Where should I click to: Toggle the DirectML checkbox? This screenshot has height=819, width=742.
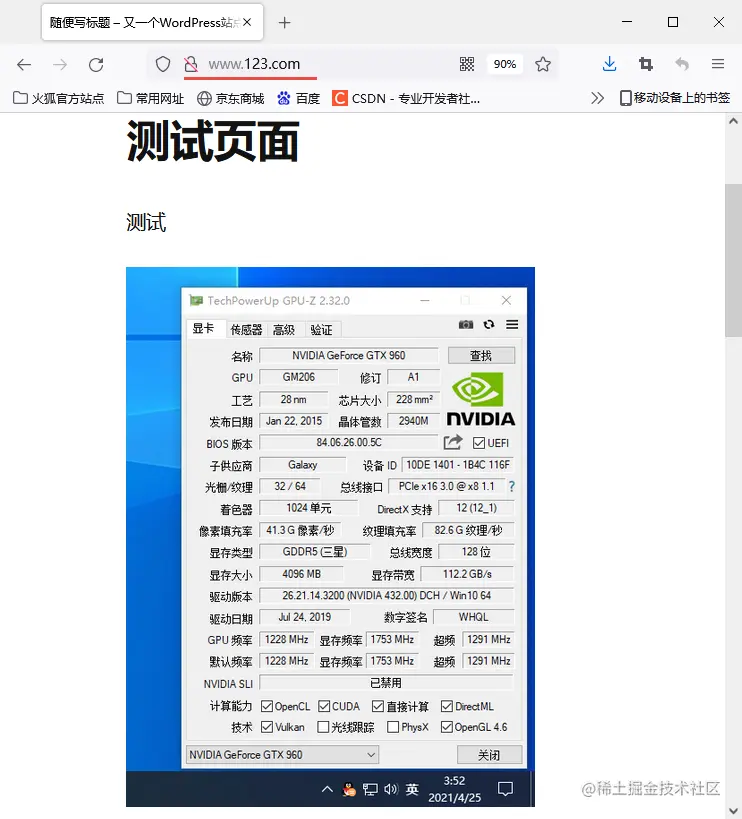point(446,706)
